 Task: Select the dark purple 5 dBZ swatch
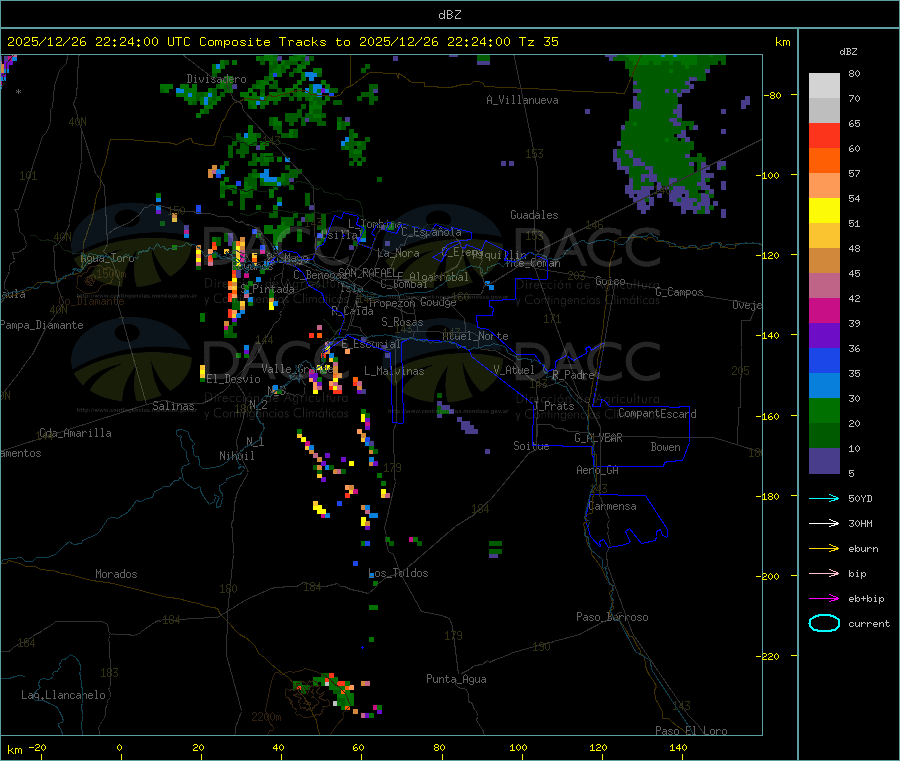tap(824, 461)
